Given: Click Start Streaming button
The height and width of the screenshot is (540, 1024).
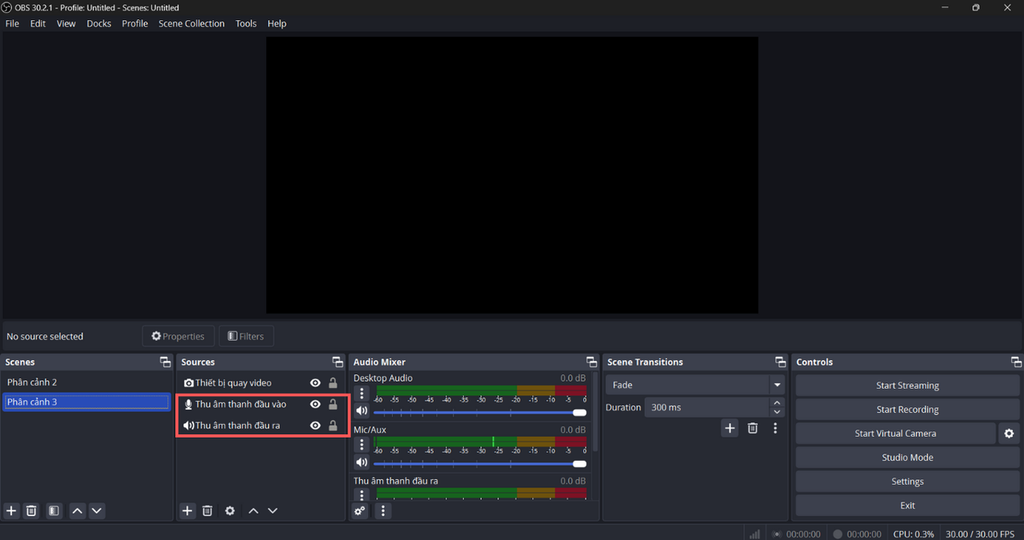Looking at the screenshot, I should (907, 385).
